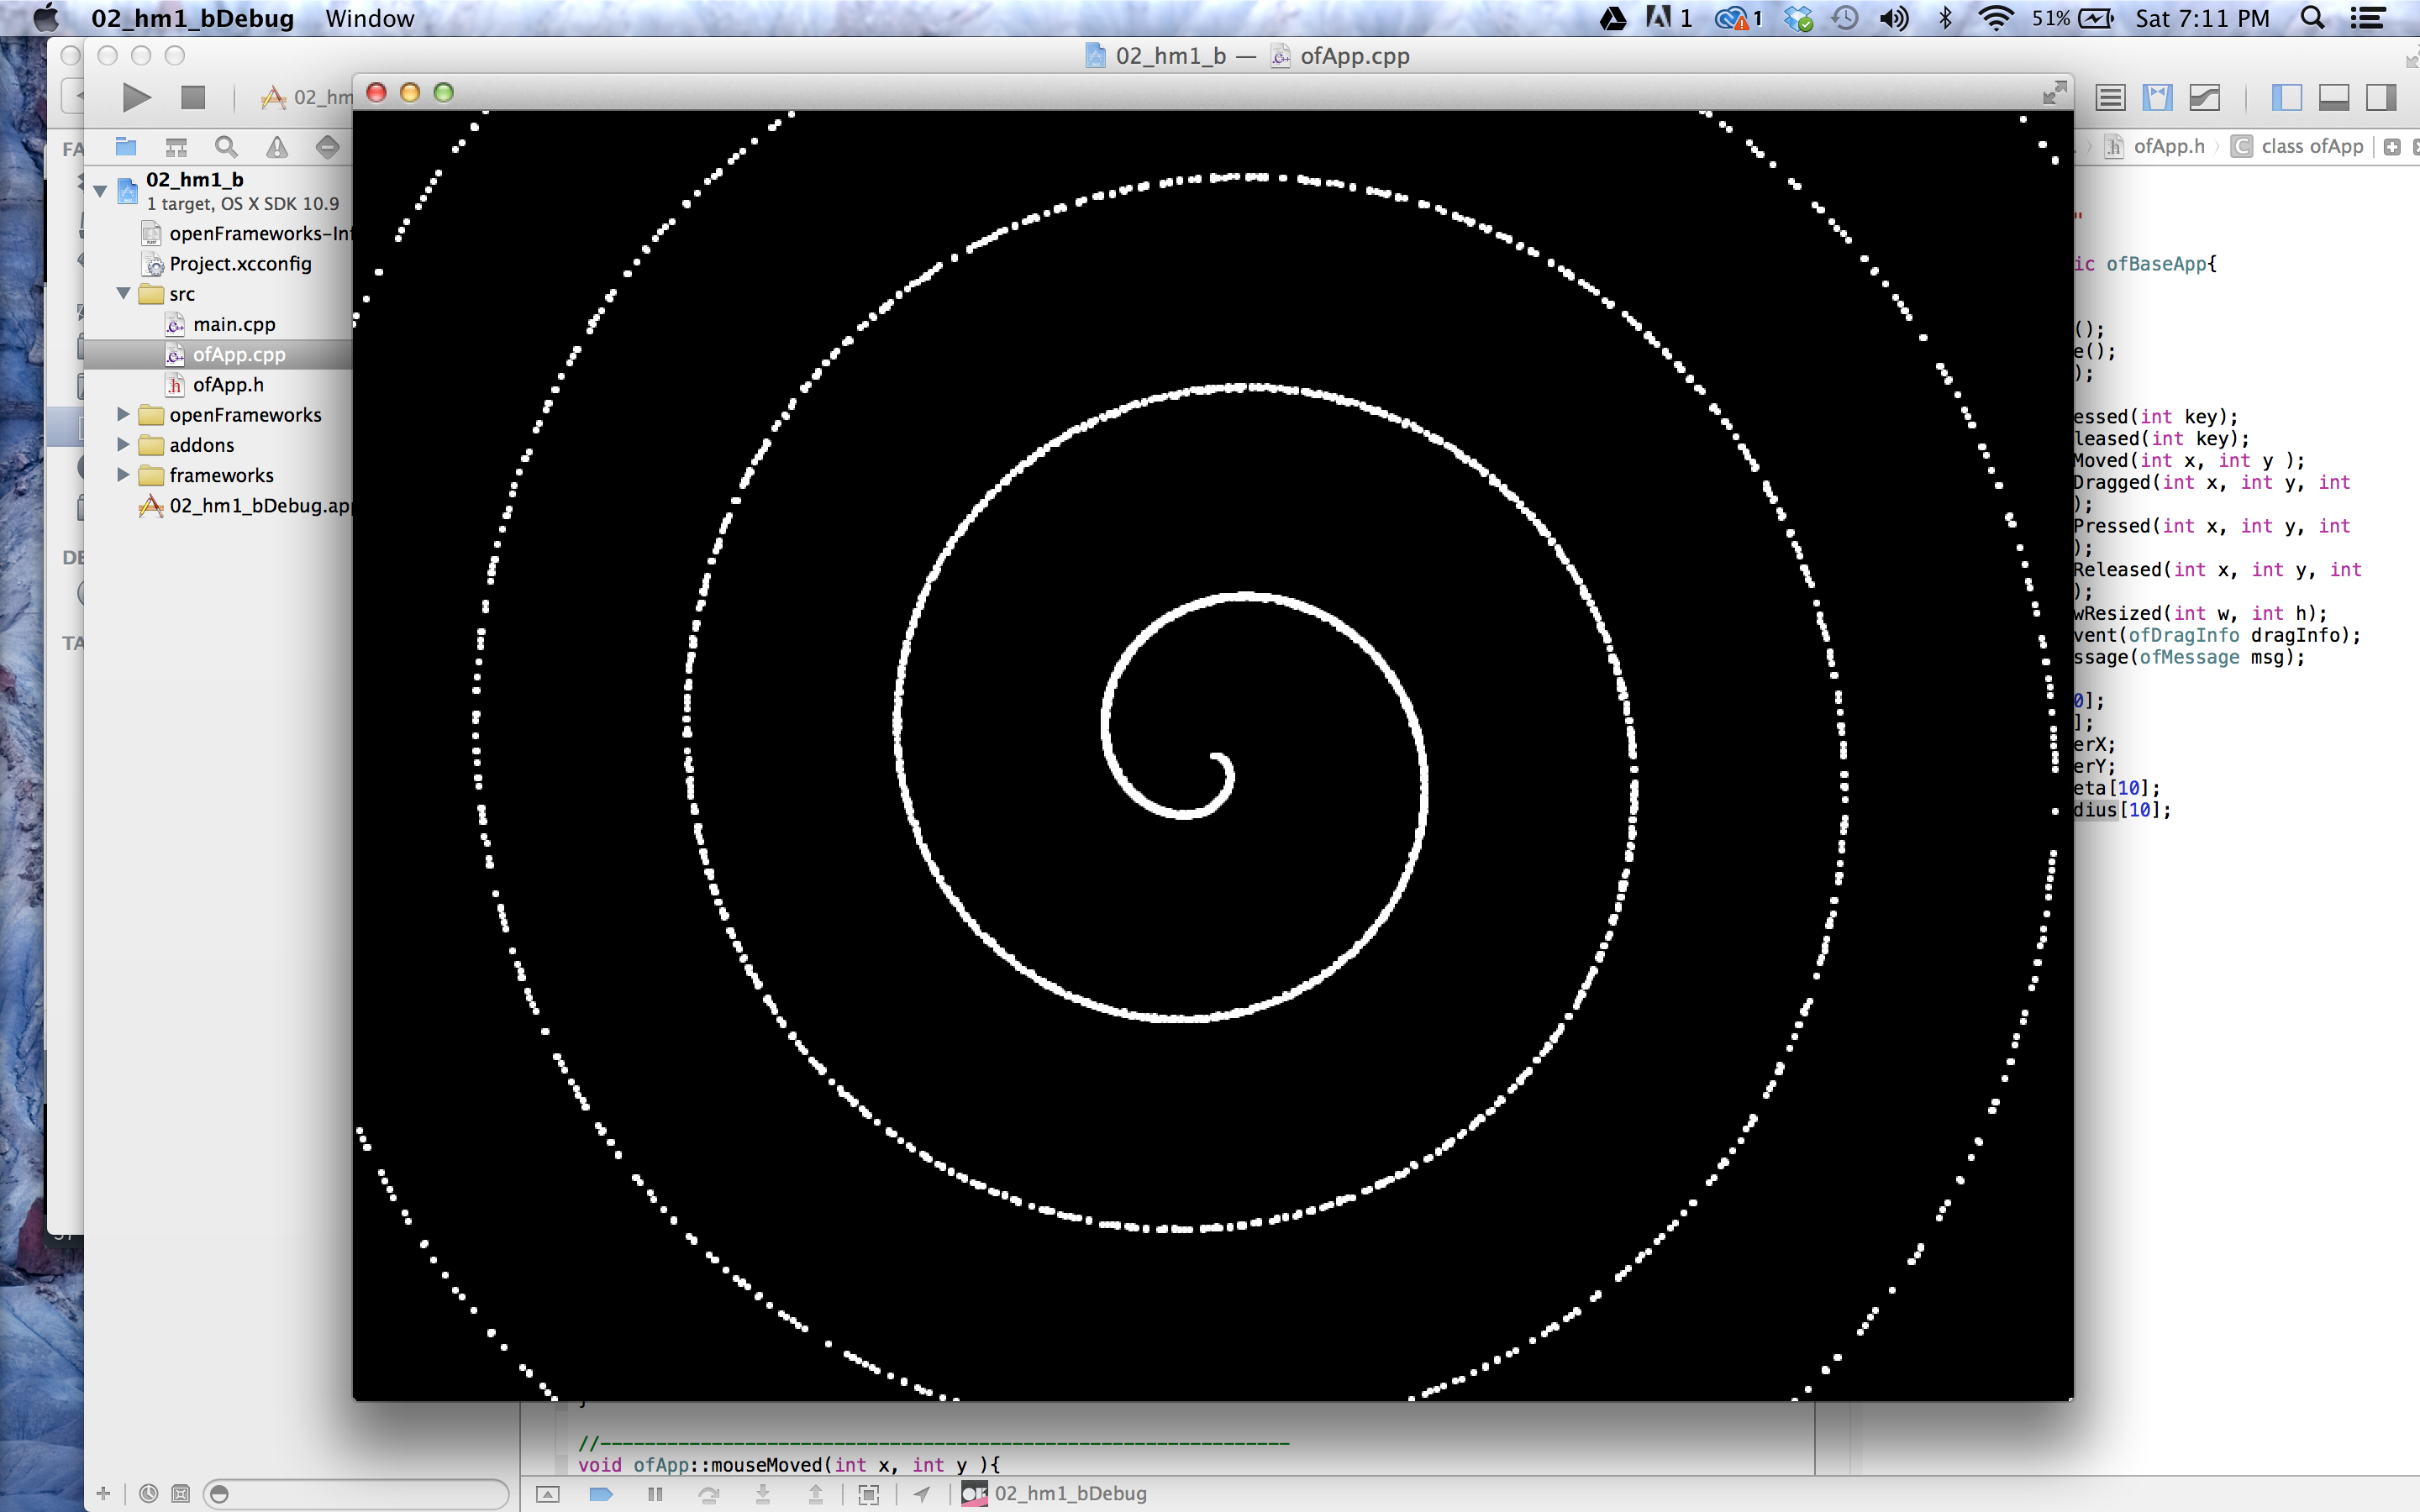Switch to the Assistant editor view
The image size is (2420, 1512).
point(2157,97)
